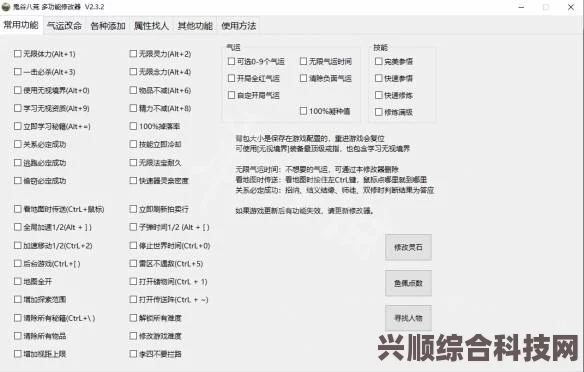584x372 pixels.
Task: Enable 无限体力(Alt+1) checkbox
Action: pos(18,54)
